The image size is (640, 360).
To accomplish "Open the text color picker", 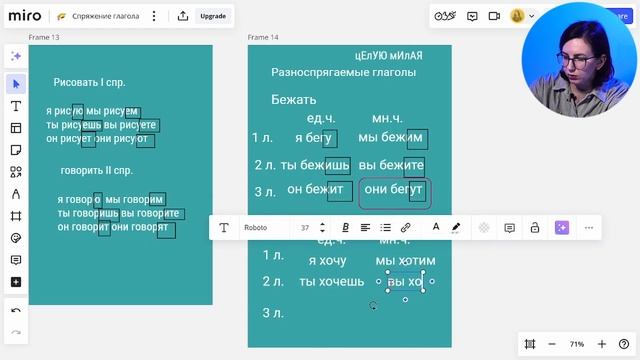I will [436, 228].
